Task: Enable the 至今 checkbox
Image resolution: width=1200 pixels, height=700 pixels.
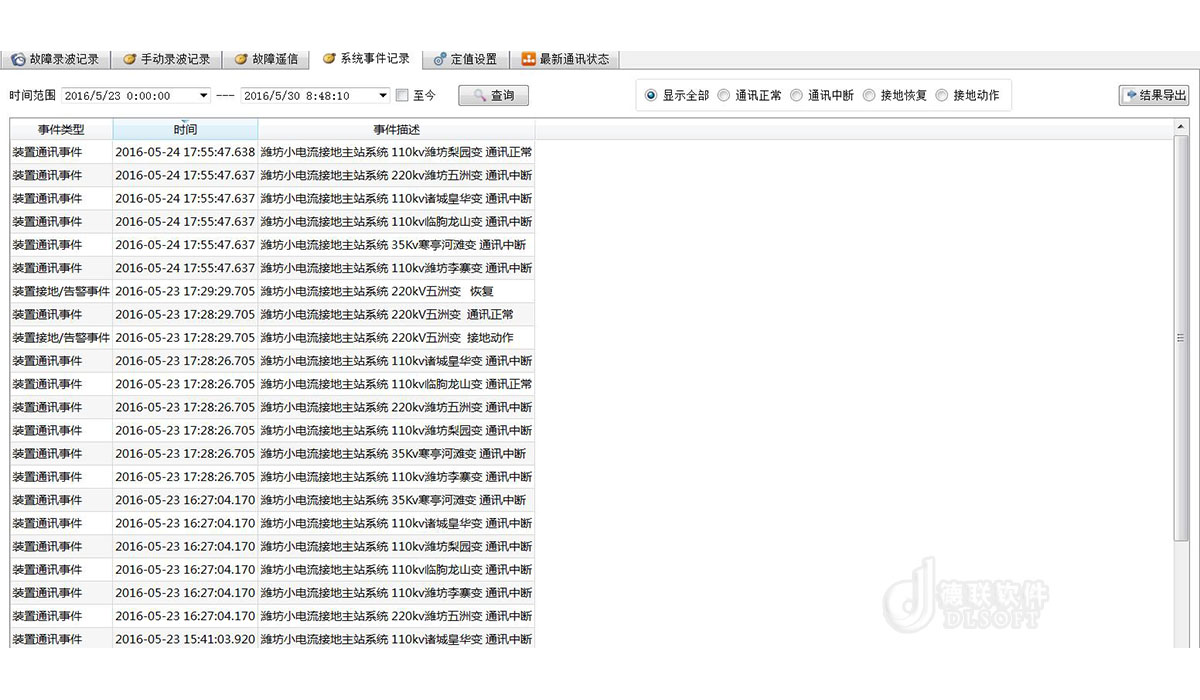Action: click(x=402, y=96)
